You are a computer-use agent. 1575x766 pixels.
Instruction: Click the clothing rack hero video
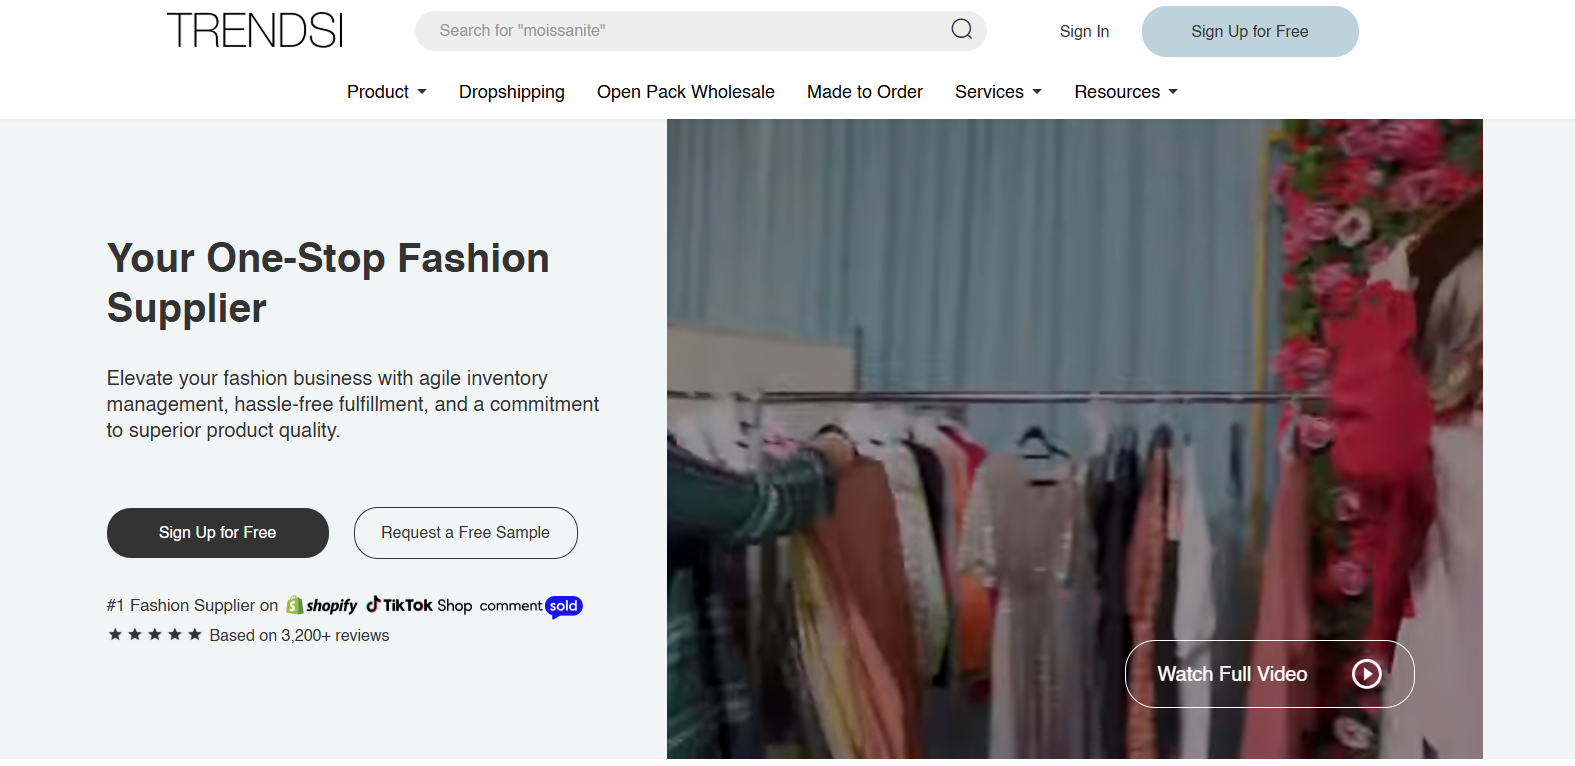(1000, 400)
